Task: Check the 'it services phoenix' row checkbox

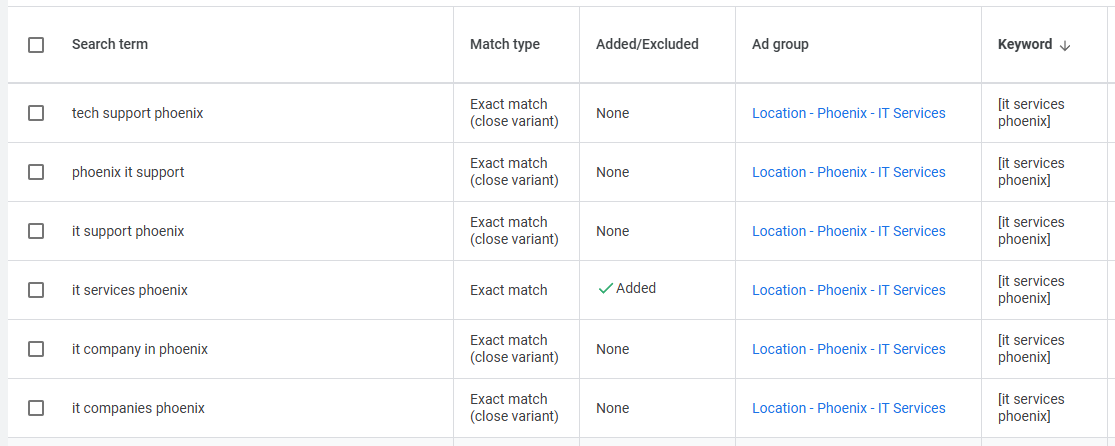Action: coord(36,290)
